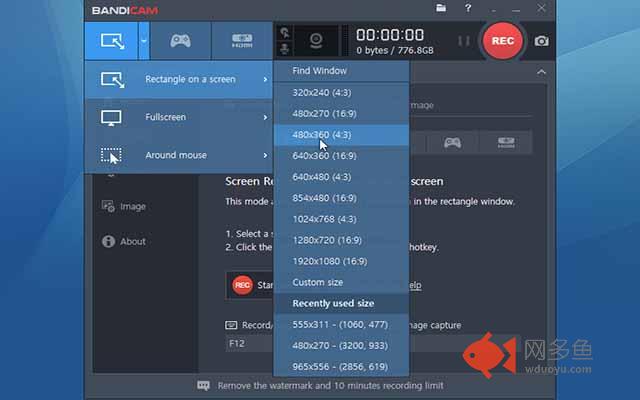Pick the 1920x1080 (16:9) size
Screen dimensions: 640x400
click(x=341, y=261)
